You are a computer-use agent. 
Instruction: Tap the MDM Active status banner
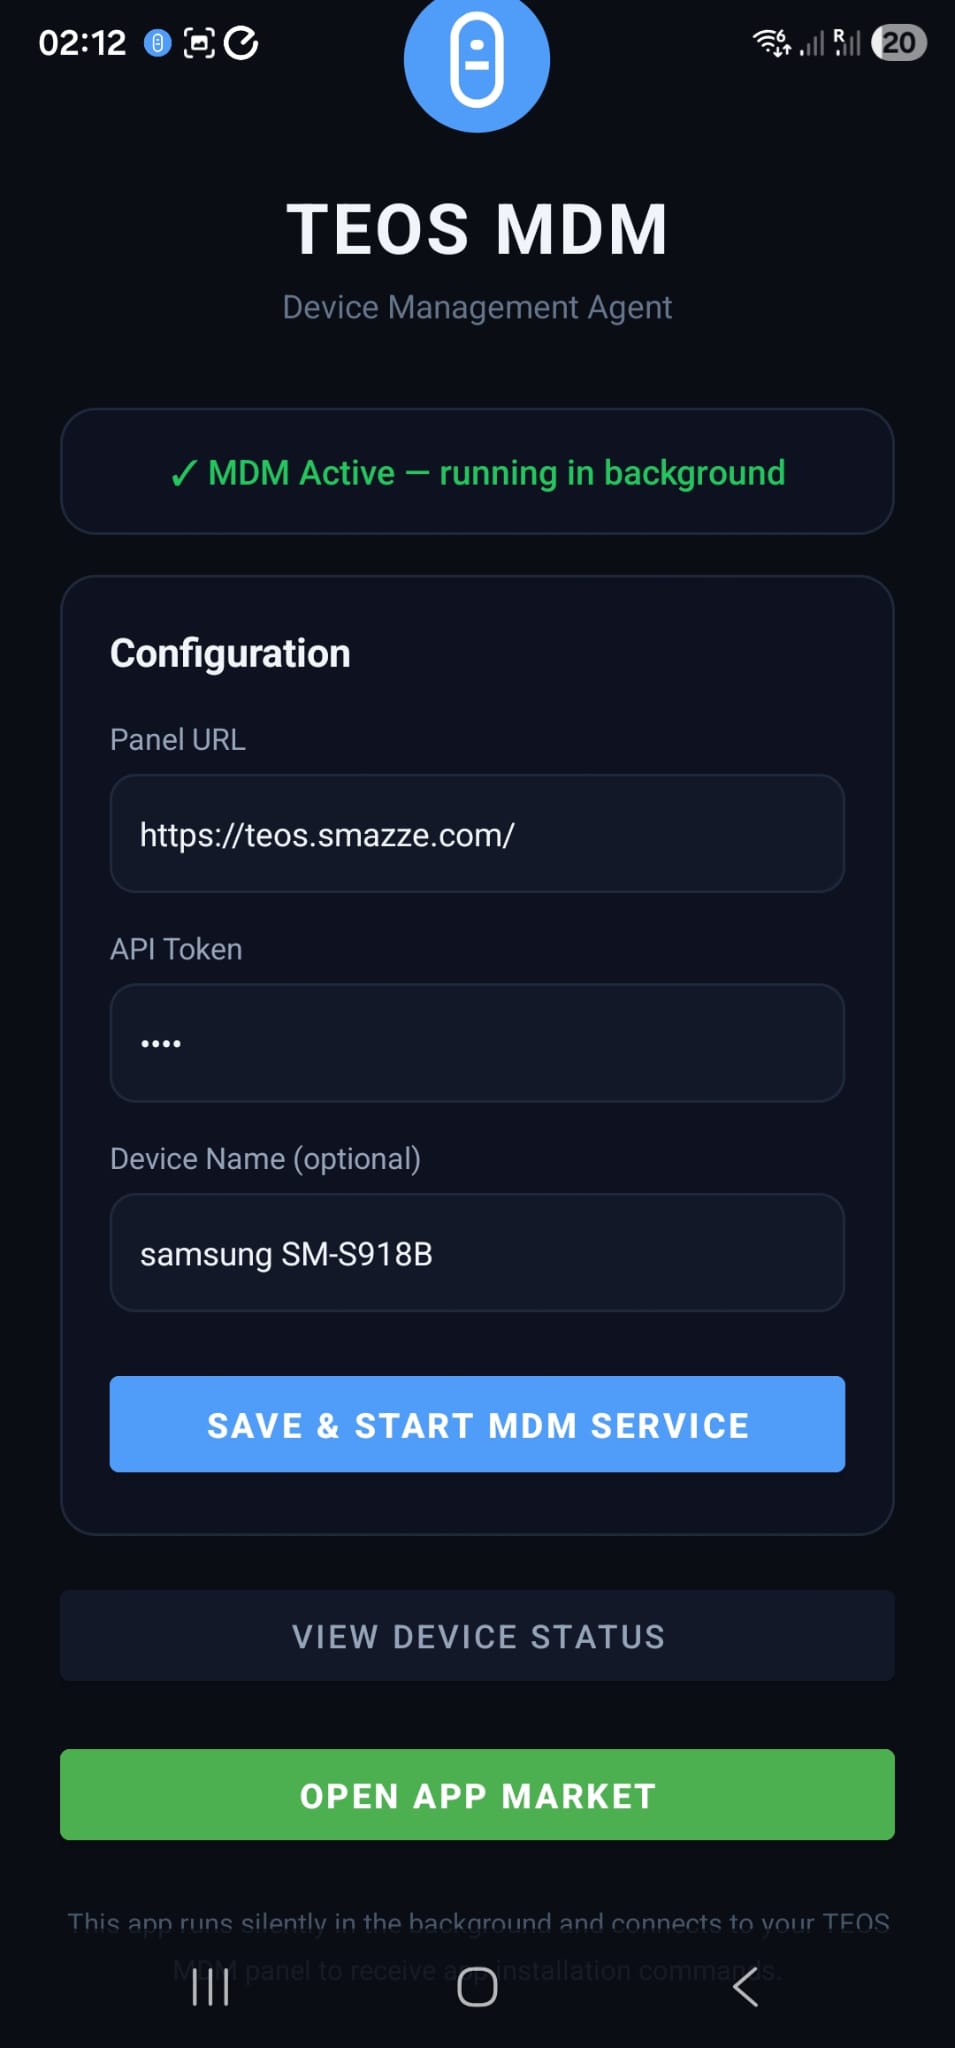[x=477, y=472]
